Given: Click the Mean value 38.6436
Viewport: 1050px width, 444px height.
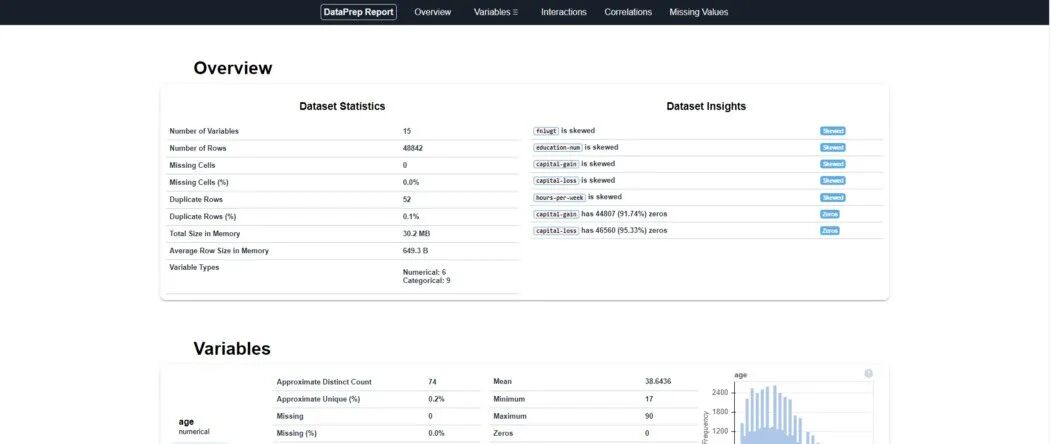Looking at the screenshot, I should click(x=658, y=382).
